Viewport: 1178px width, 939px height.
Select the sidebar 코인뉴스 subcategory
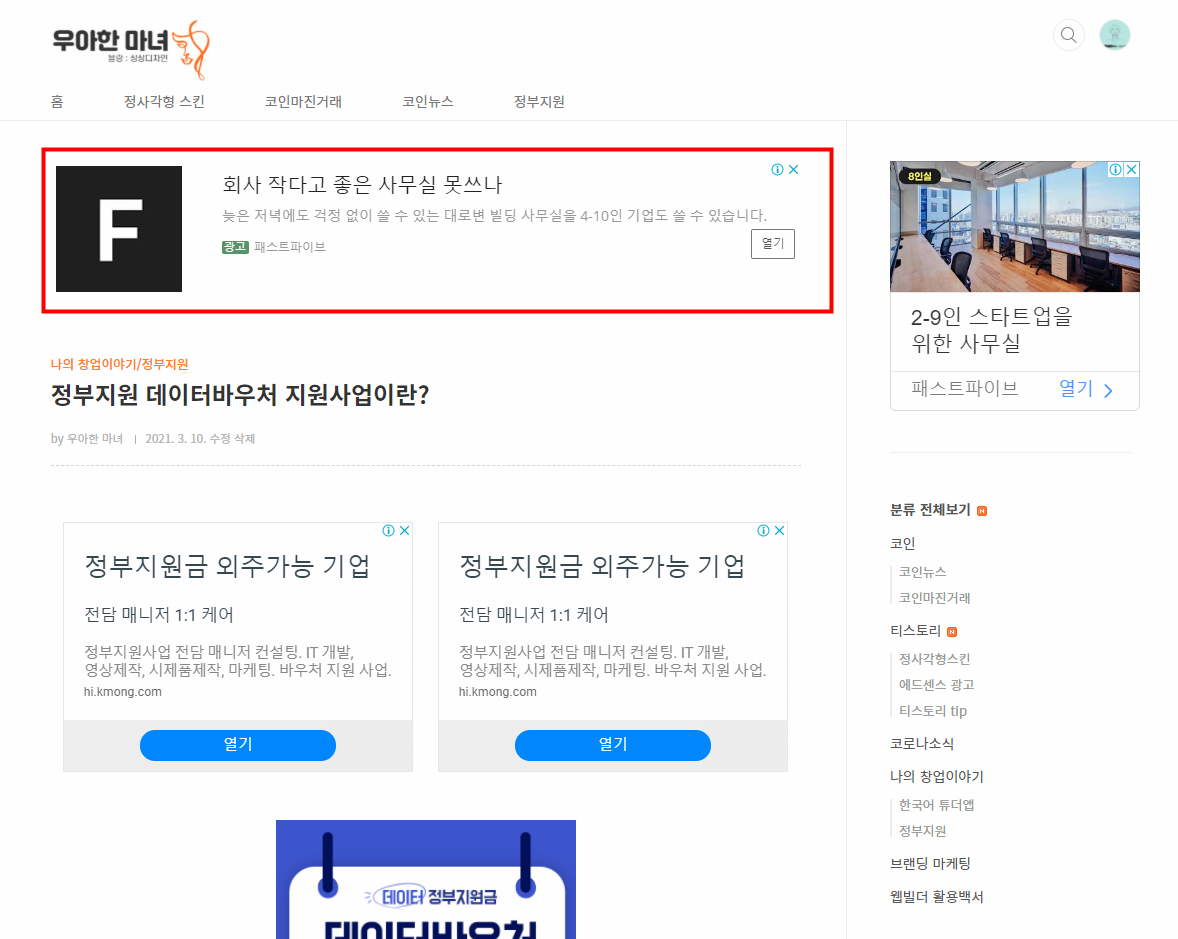click(923, 572)
